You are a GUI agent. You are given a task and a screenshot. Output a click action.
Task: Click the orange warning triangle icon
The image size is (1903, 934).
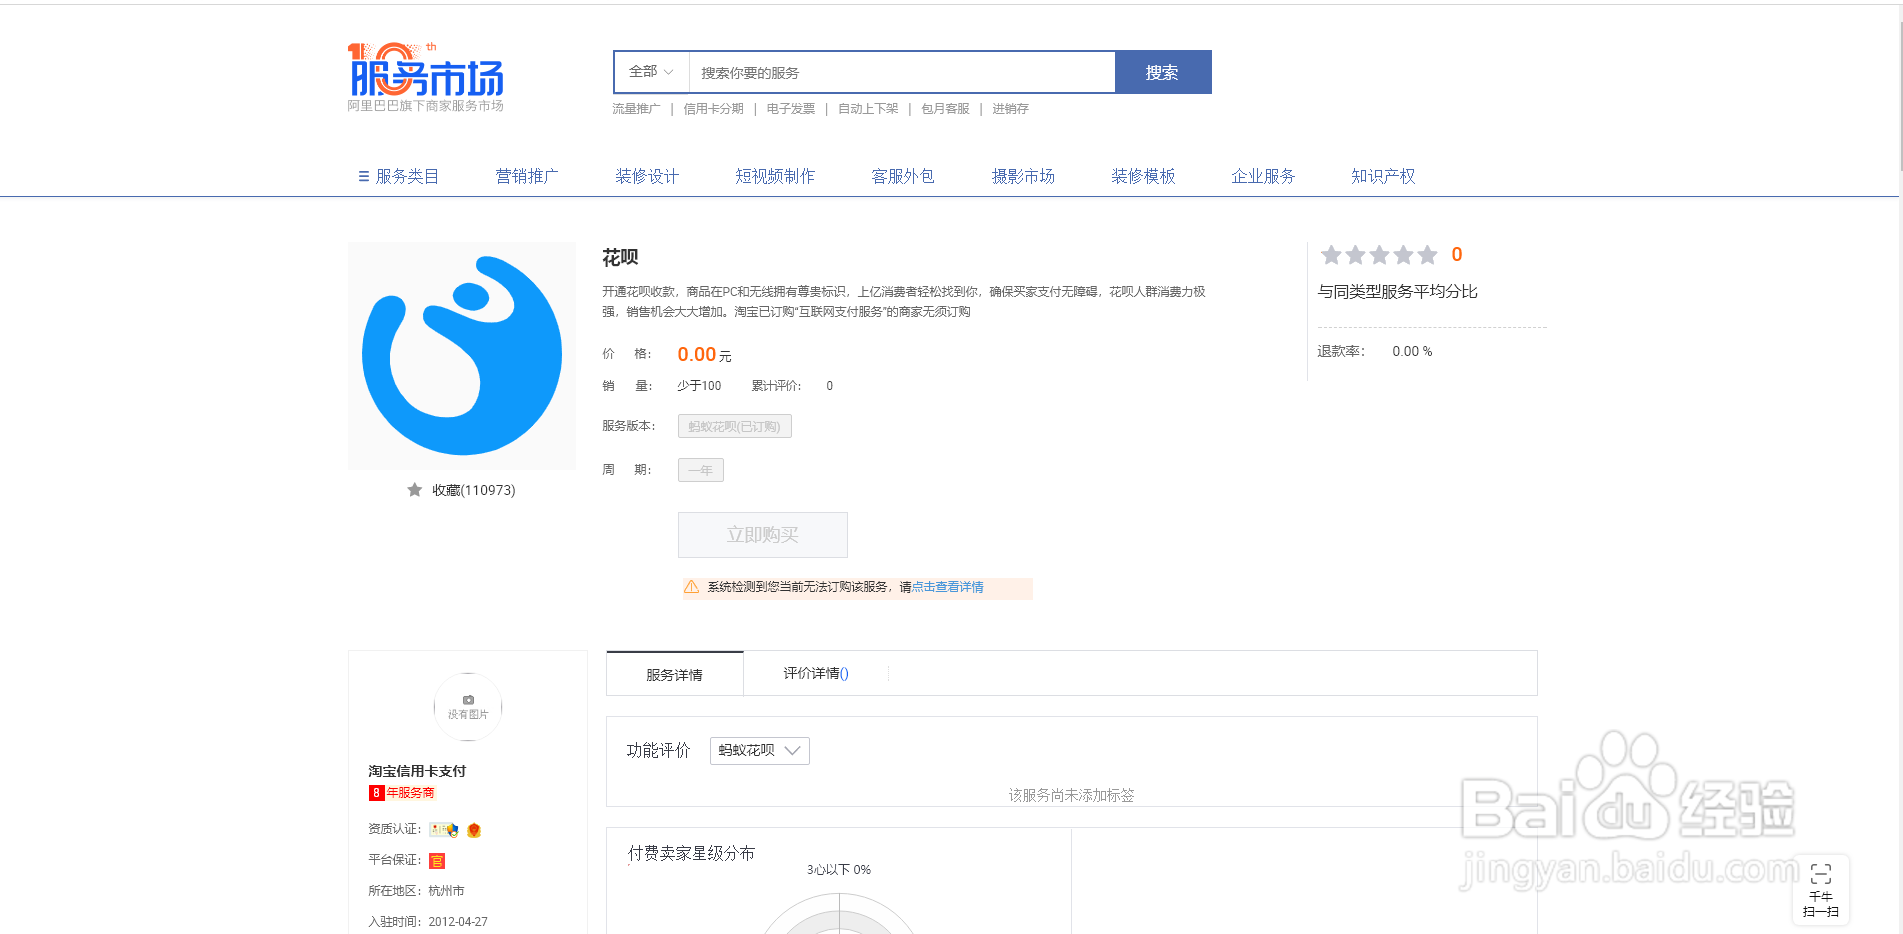coord(691,587)
